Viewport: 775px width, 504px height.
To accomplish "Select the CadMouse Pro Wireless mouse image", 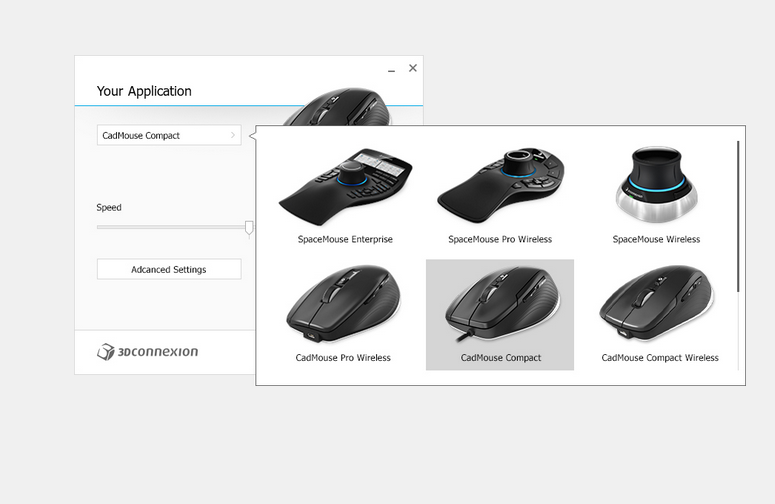I will coord(343,306).
